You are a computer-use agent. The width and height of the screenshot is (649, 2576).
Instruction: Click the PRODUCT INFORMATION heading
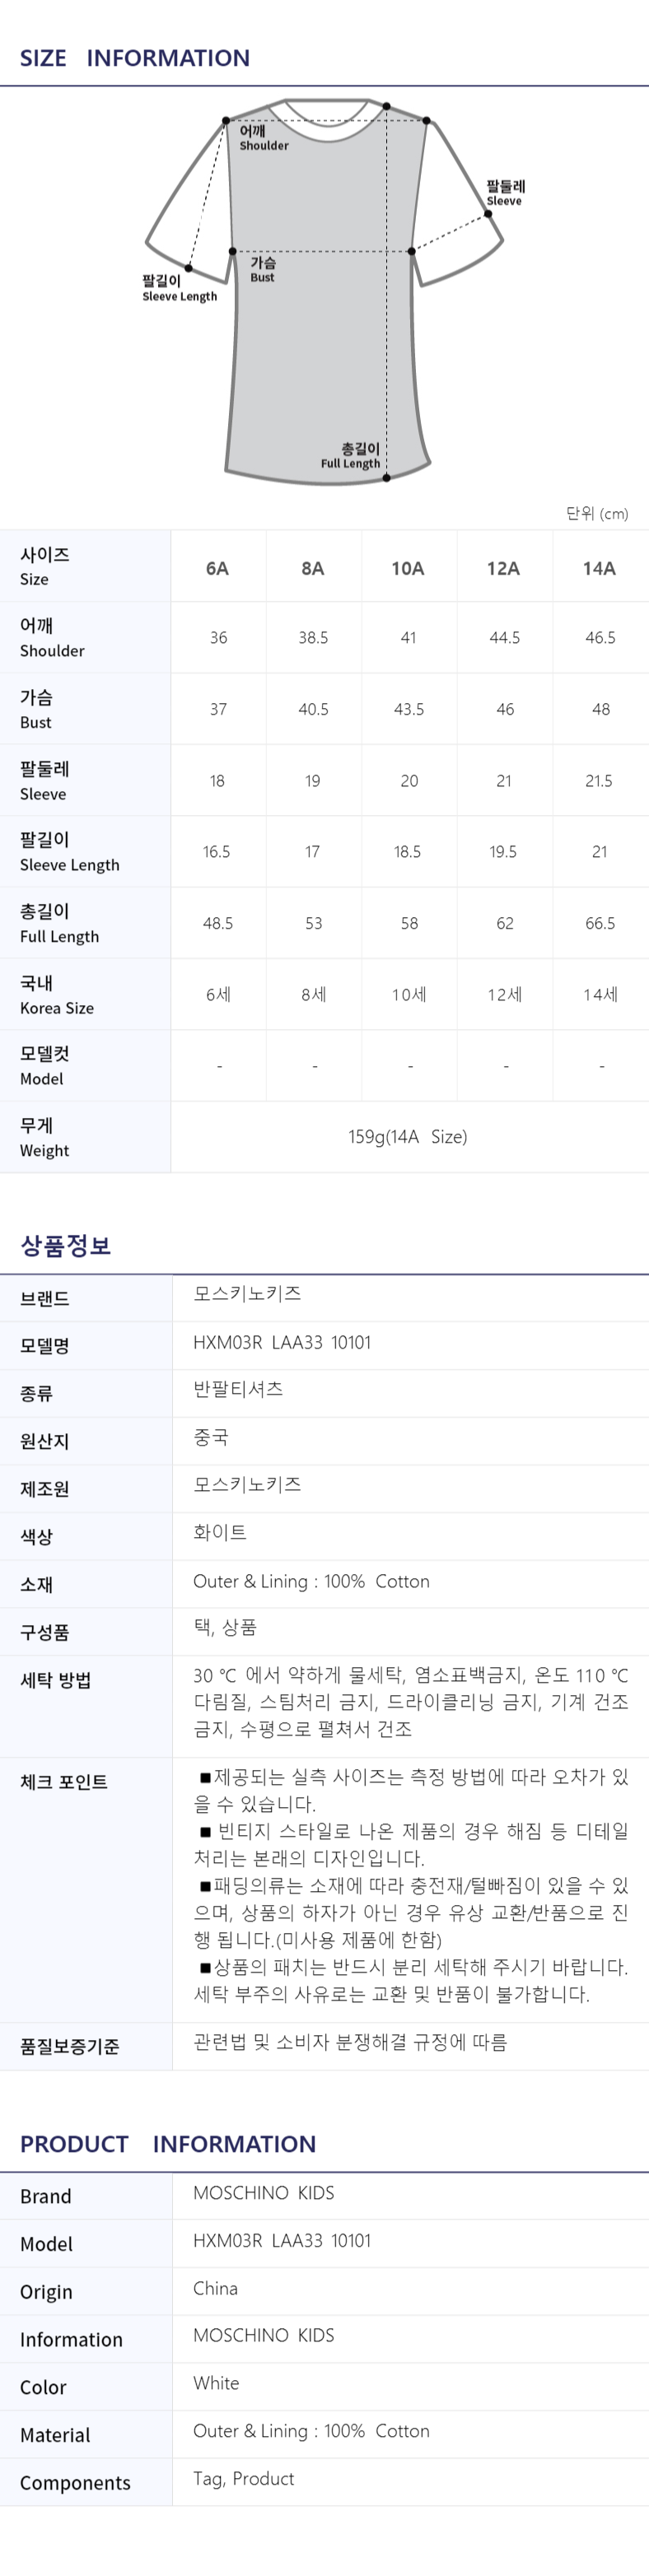tap(168, 2144)
